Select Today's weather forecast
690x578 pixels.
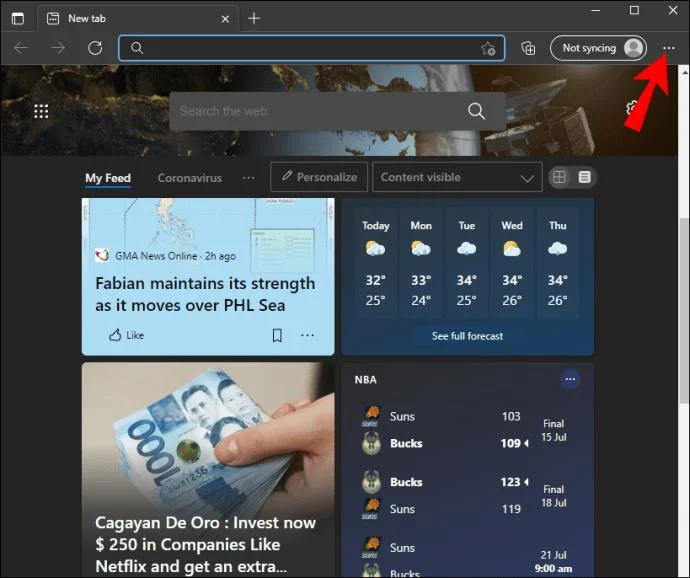375,263
